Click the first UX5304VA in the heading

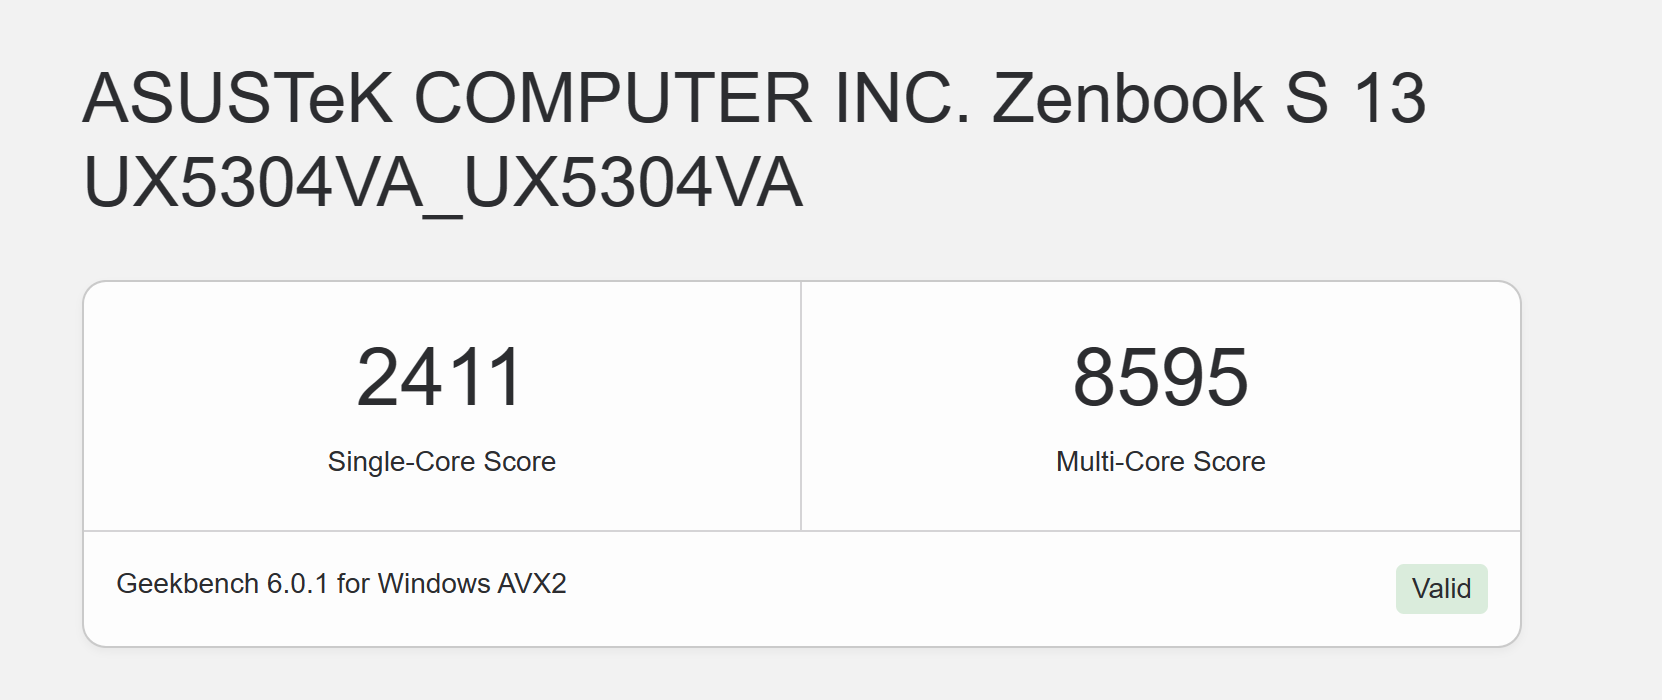coord(254,182)
